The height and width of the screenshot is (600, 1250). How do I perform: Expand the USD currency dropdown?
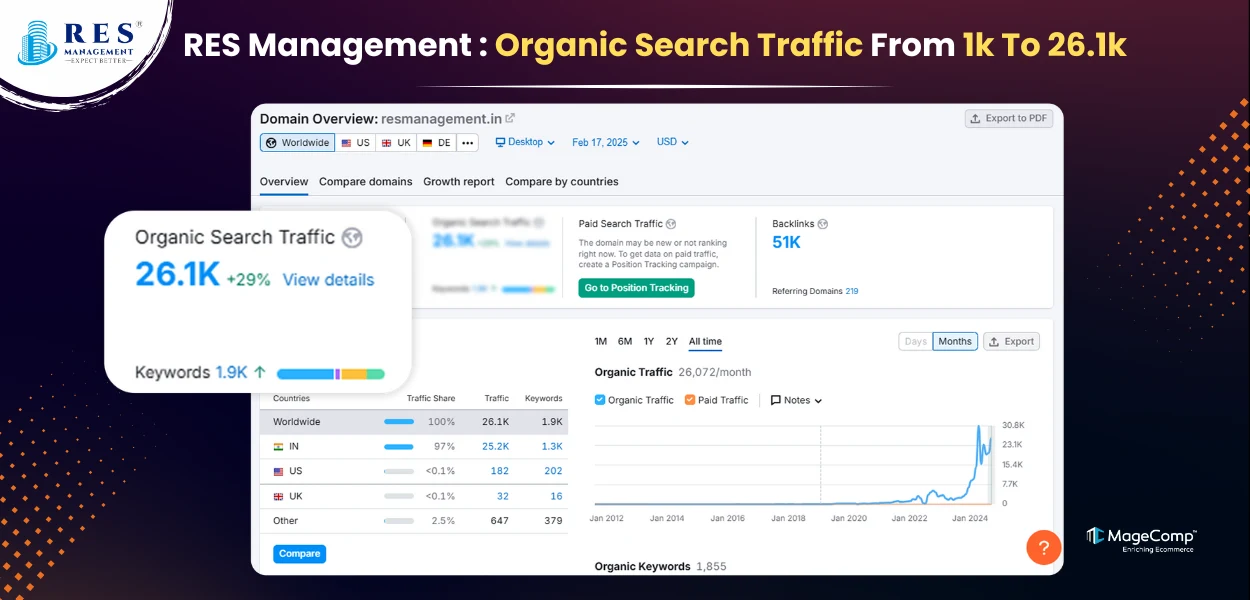672,142
